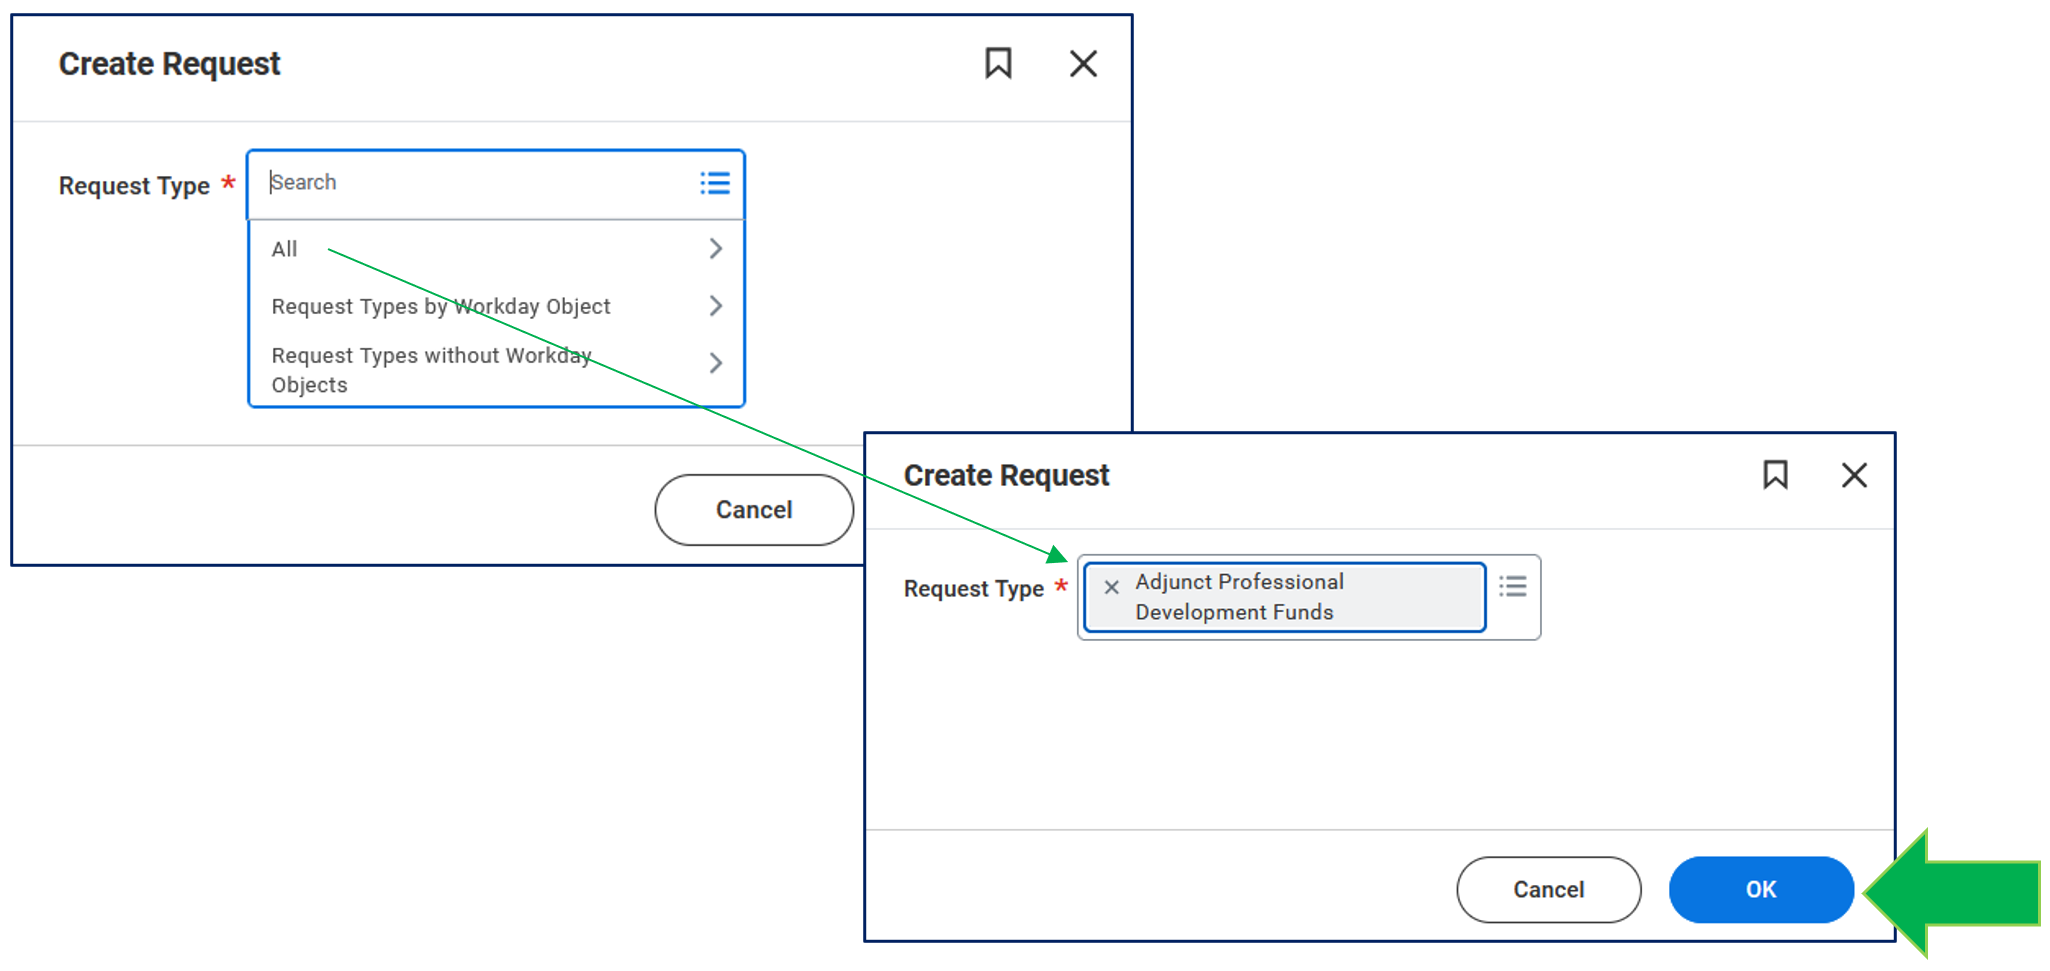Expand the All category chevron
Screen dimensions: 2050x971
tap(716, 249)
